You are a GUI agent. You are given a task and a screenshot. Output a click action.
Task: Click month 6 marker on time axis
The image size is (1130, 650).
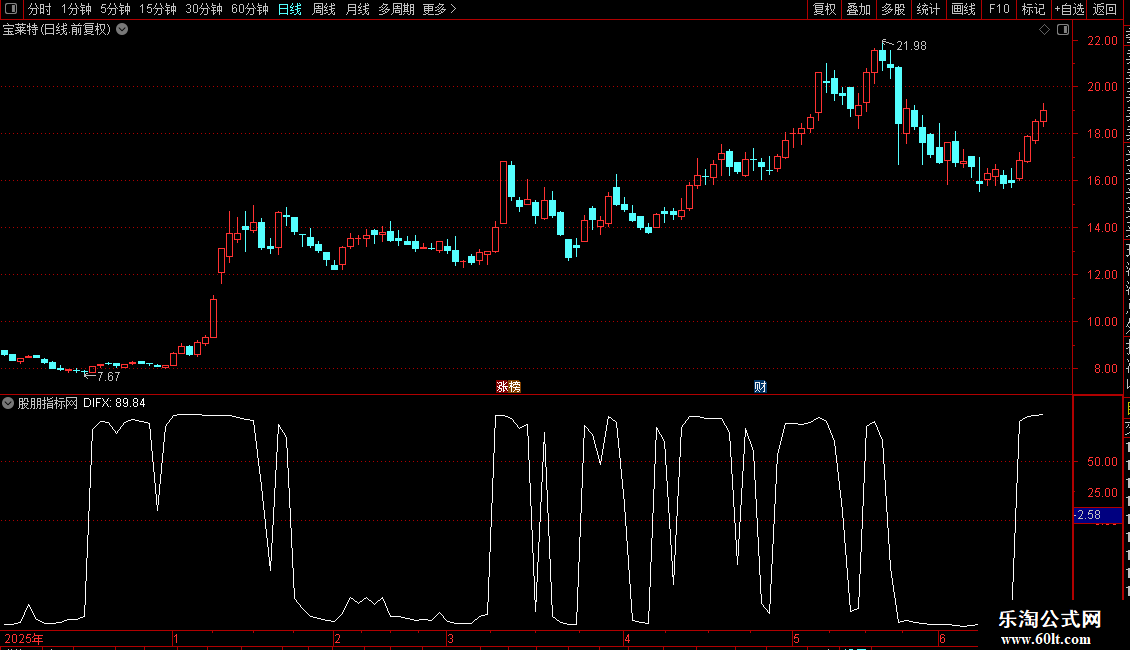pos(942,638)
